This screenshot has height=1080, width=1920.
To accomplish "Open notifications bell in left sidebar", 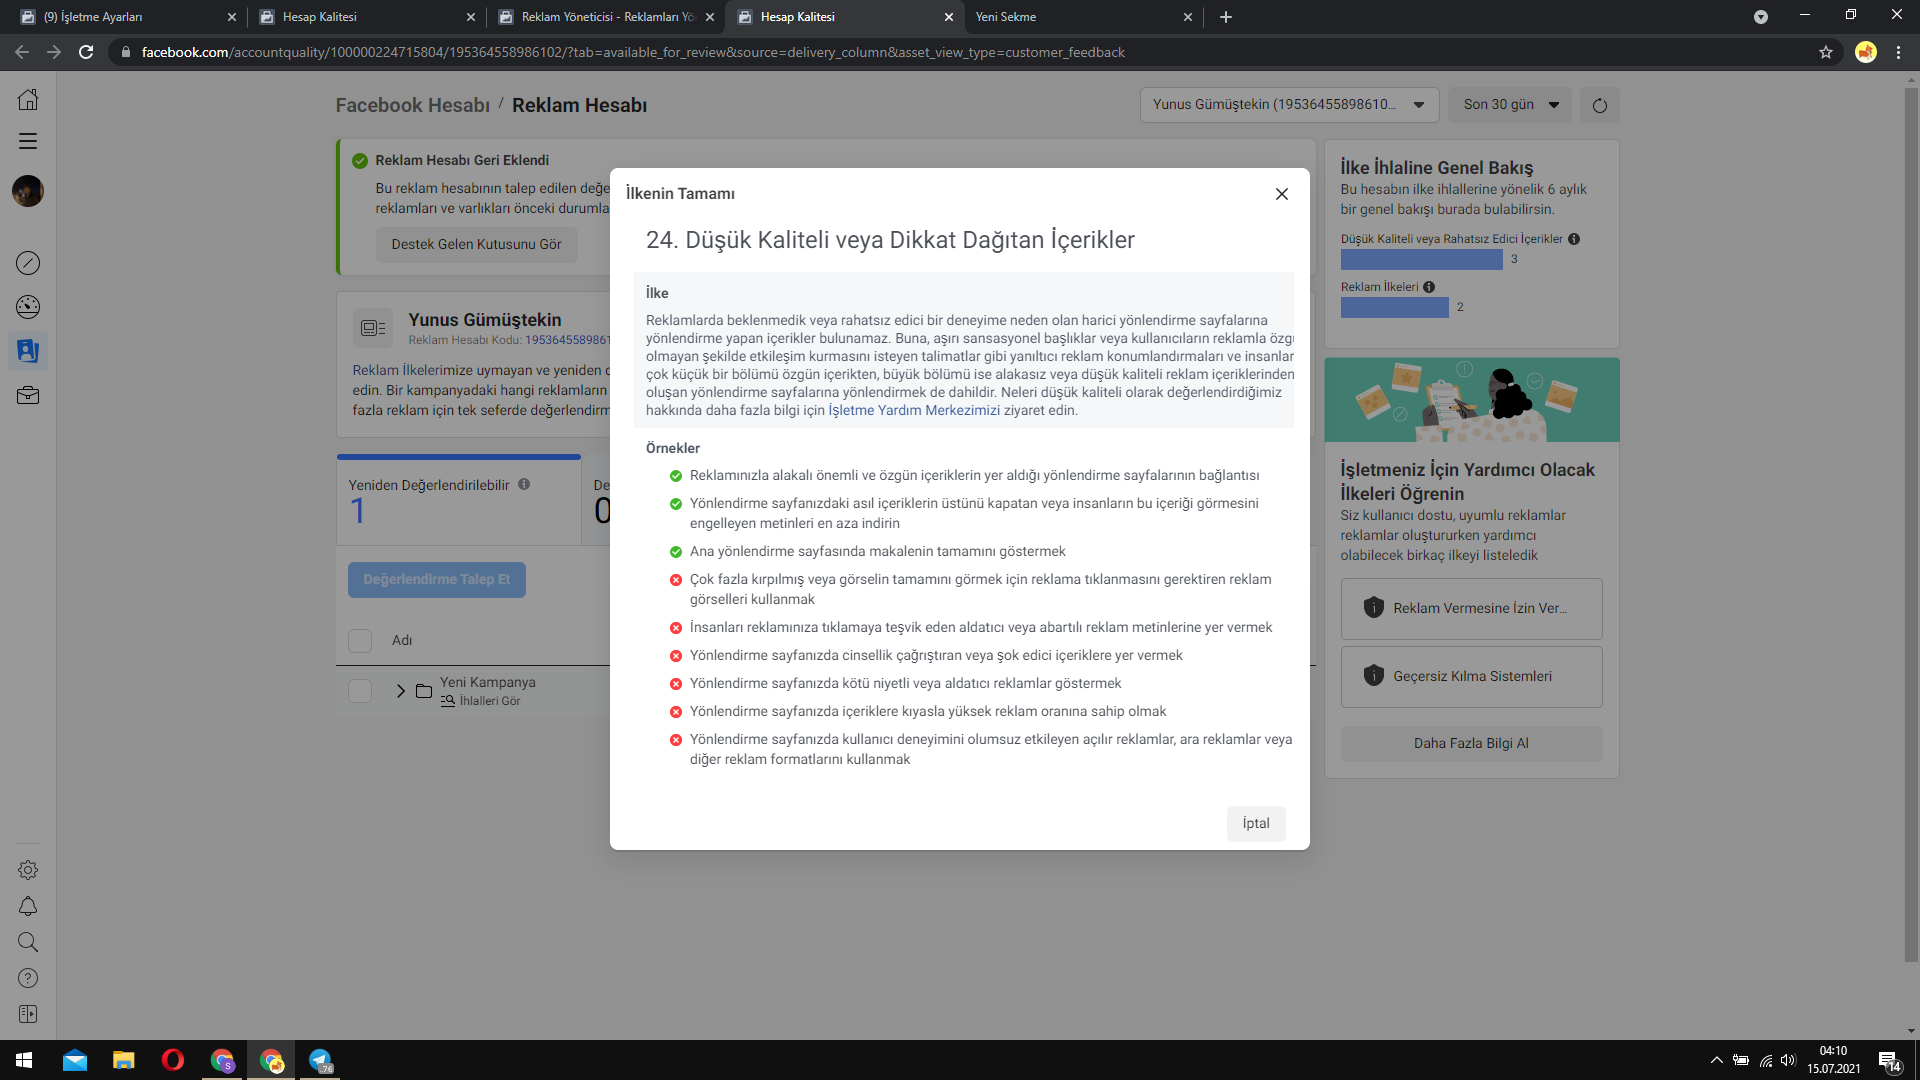I will (x=28, y=906).
